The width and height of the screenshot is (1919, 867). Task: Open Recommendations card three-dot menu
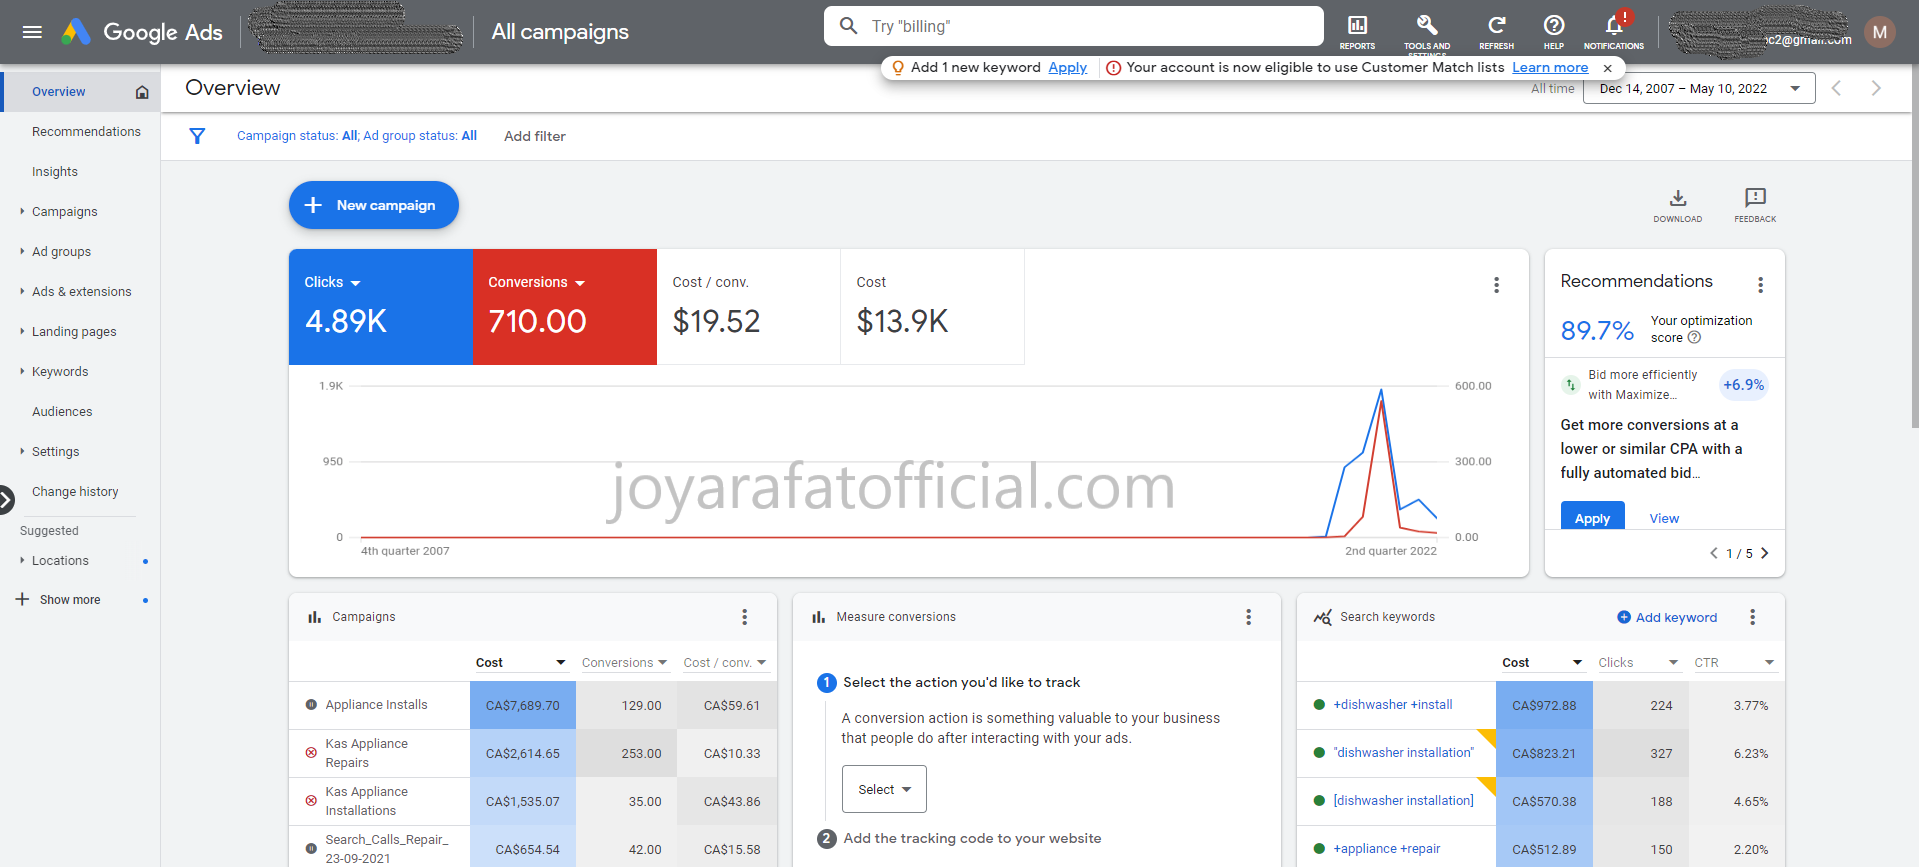(1760, 285)
